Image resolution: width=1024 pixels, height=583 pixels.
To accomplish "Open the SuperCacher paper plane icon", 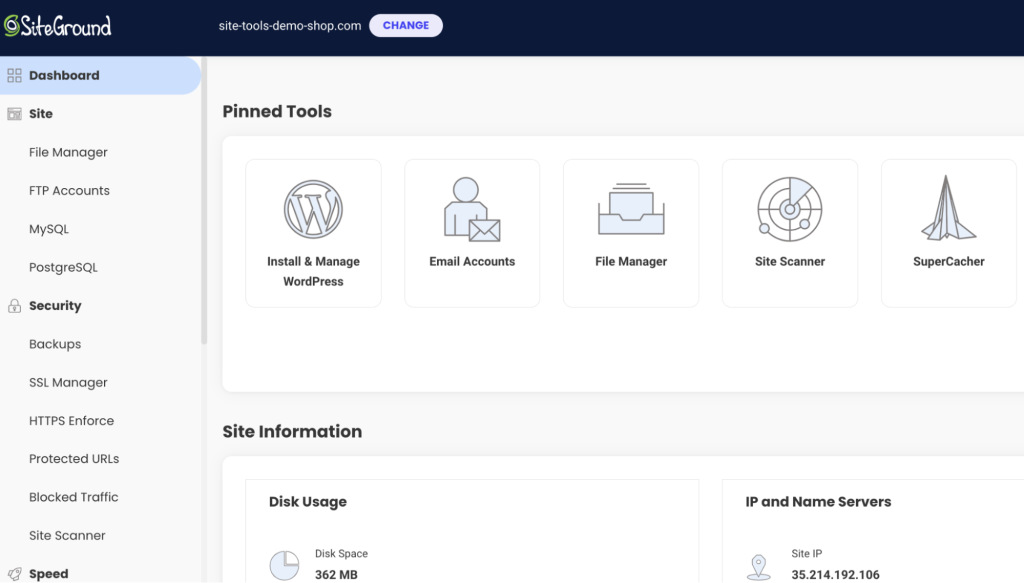I will 948,209.
